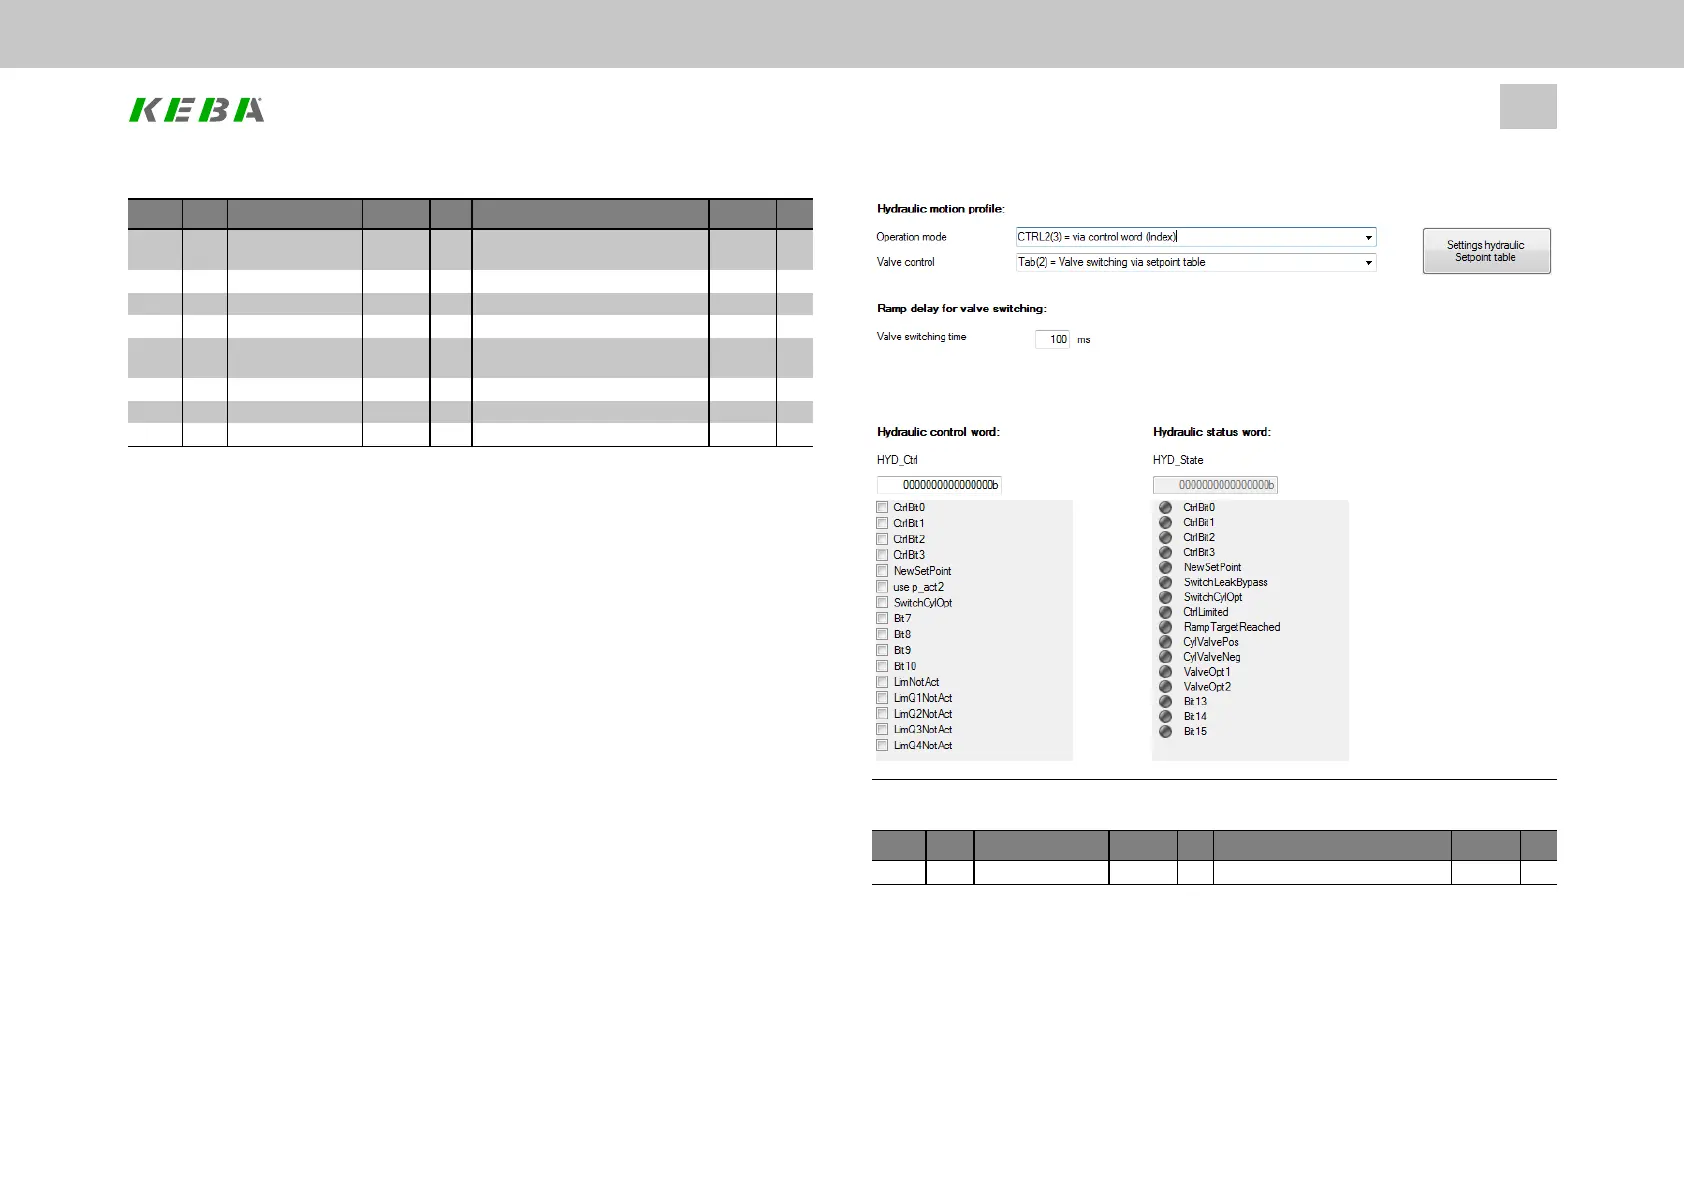
Task: Enable the Bit8 checkbox
Action: click(x=882, y=634)
